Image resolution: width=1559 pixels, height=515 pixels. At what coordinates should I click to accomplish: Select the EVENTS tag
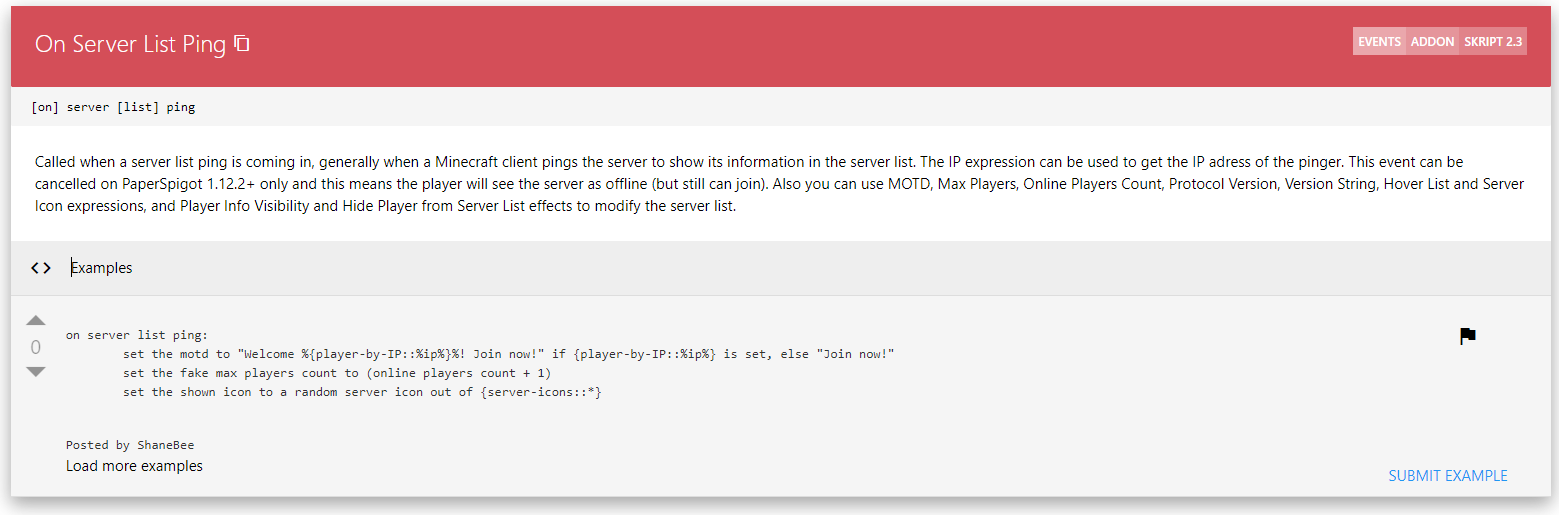tap(1379, 41)
